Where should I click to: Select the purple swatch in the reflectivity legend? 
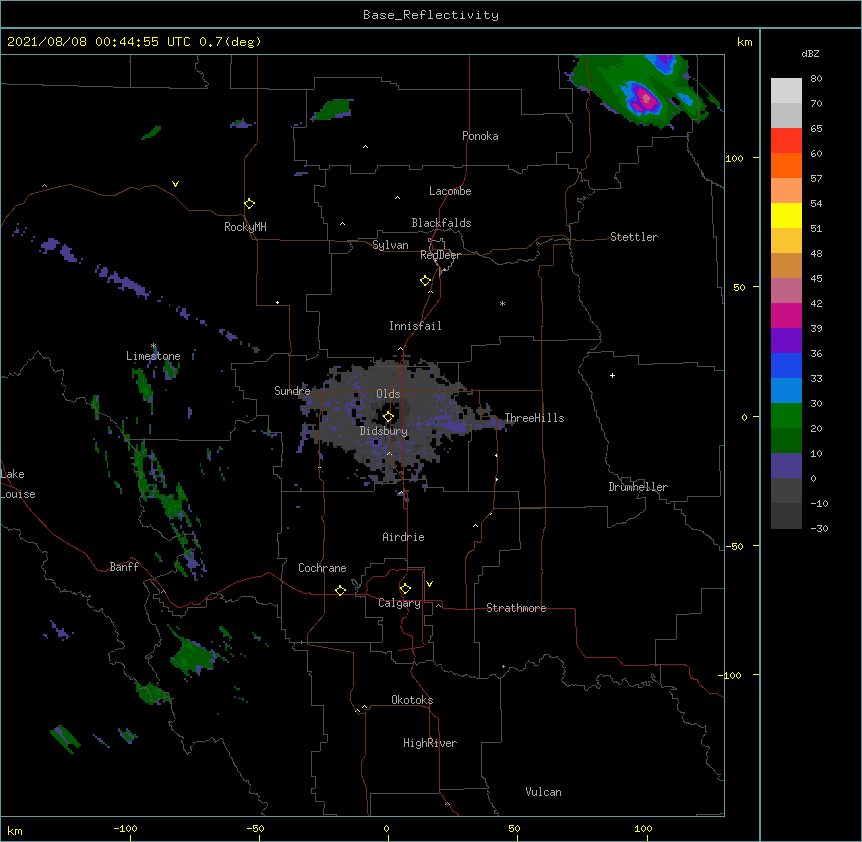click(x=786, y=340)
